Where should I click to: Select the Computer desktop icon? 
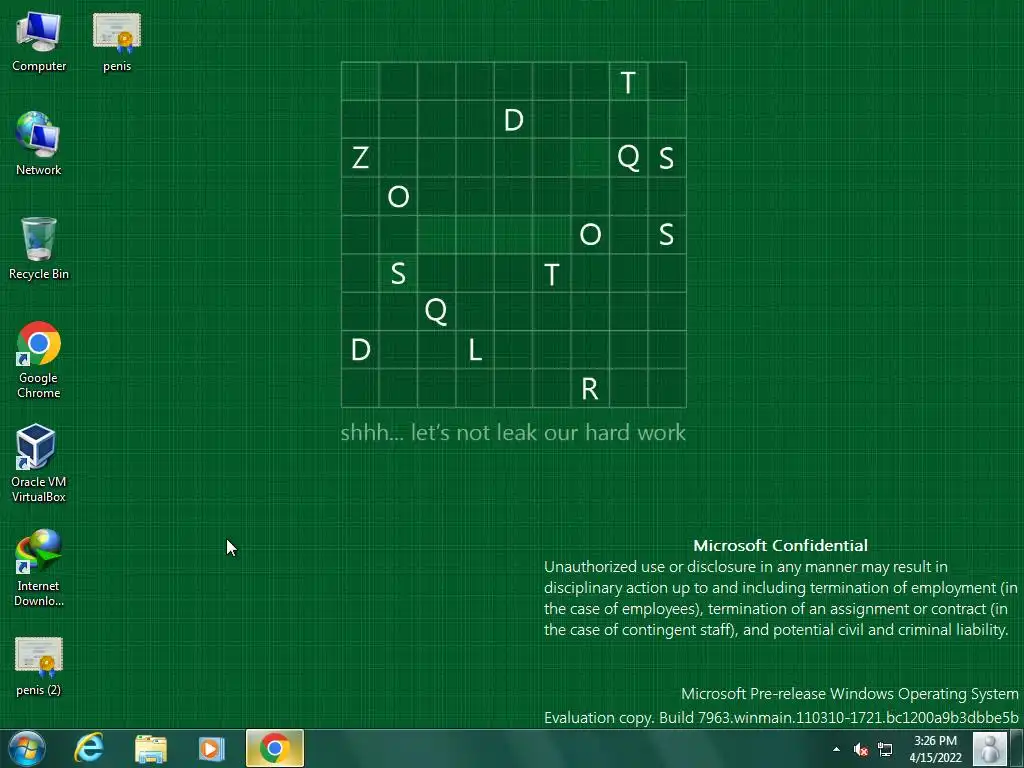pyautogui.click(x=39, y=42)
